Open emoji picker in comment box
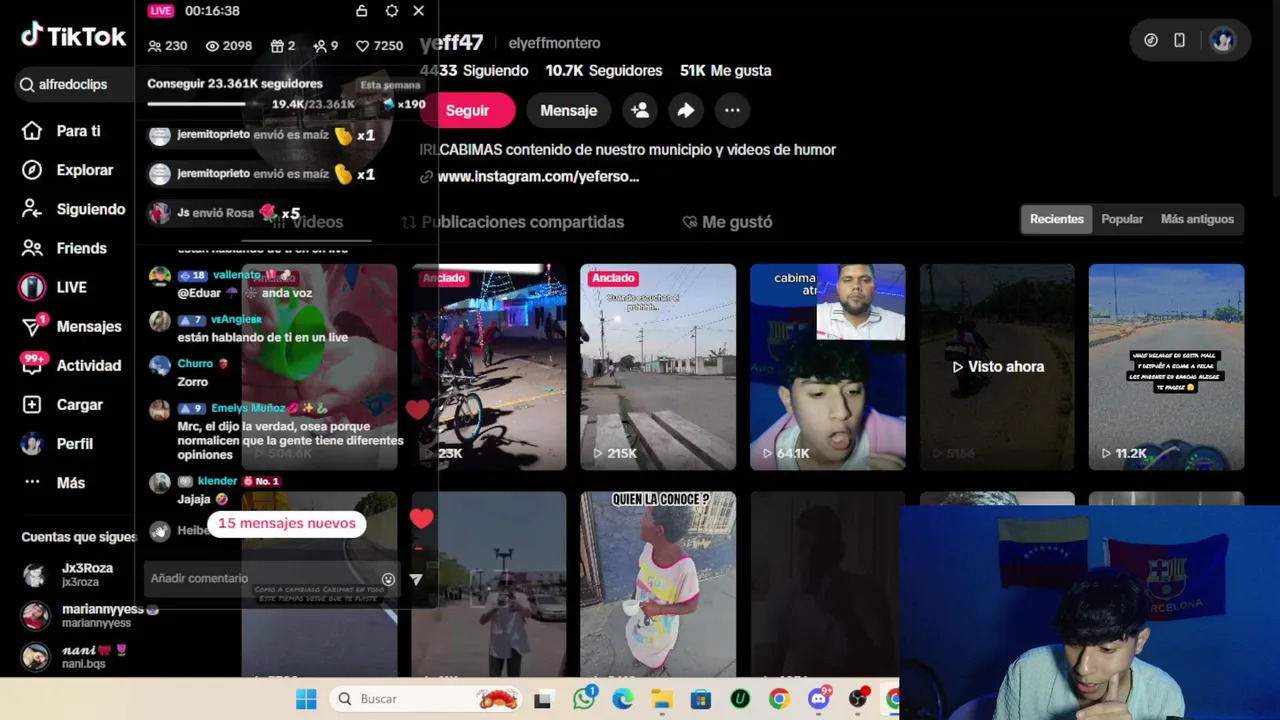1280x720 pixels. tap(388, 579)
